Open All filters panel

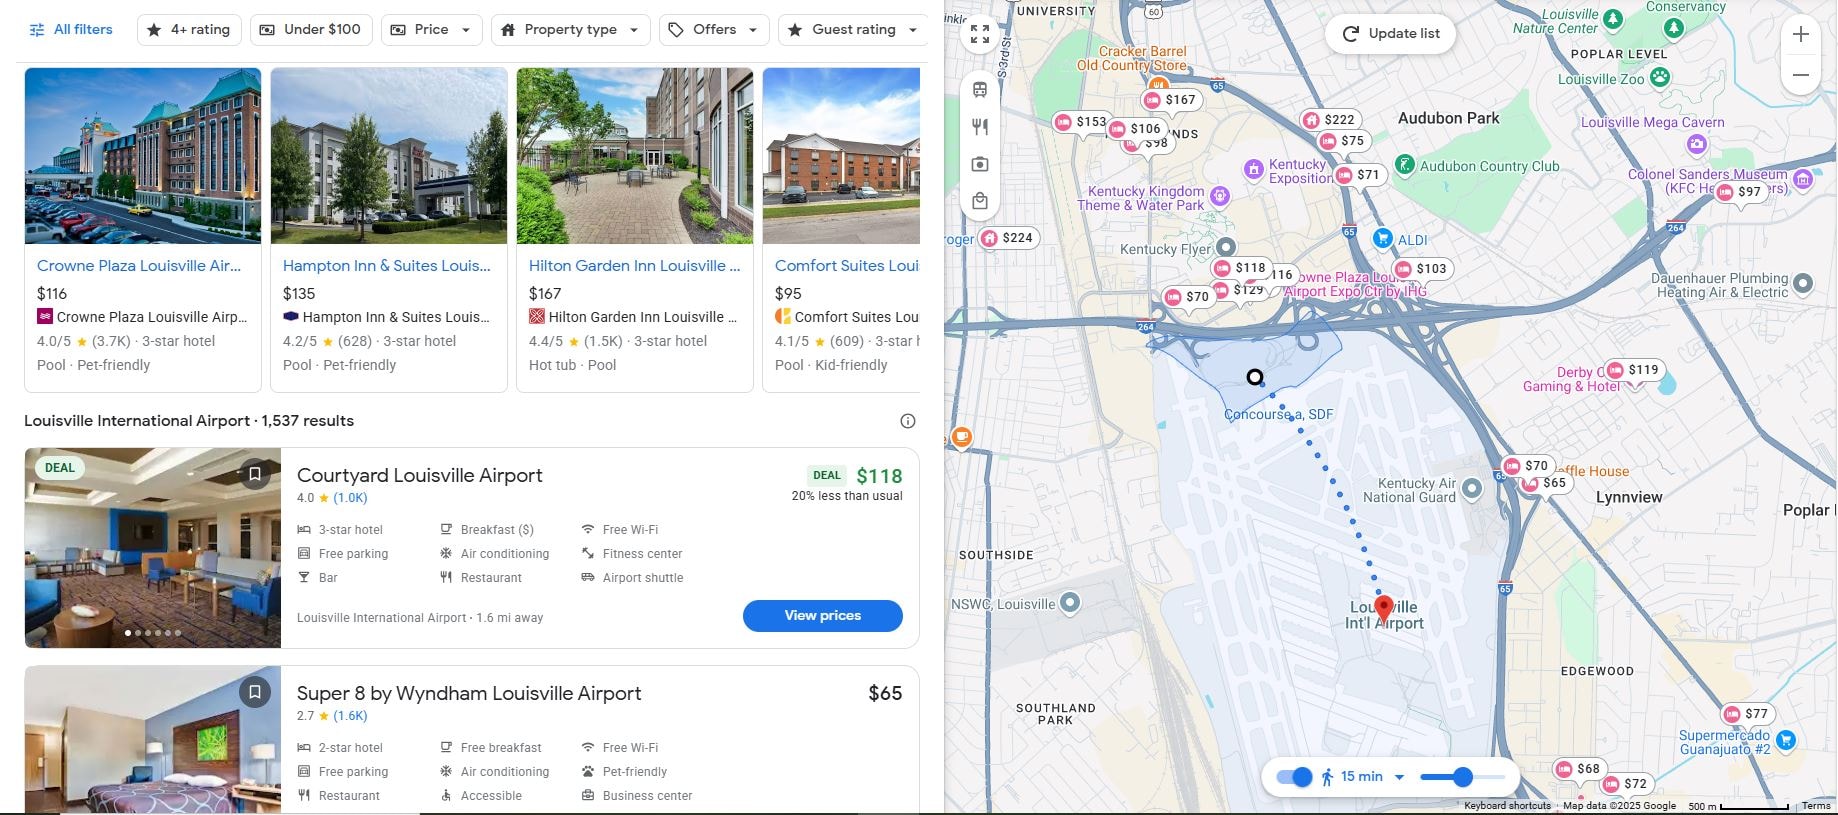pos(71,30)
